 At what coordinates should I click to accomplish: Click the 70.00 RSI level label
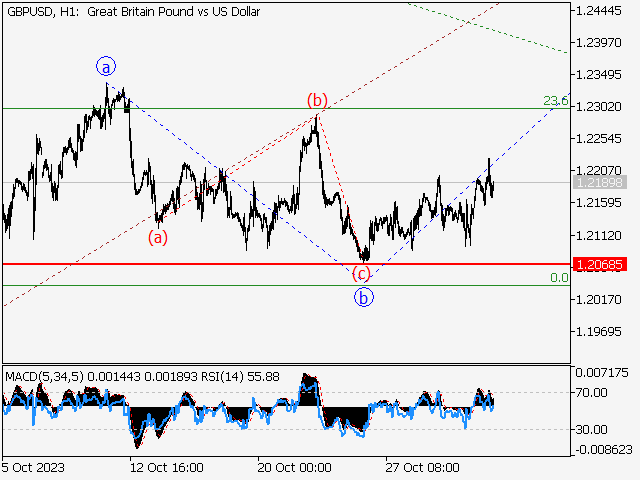point(591,393)
